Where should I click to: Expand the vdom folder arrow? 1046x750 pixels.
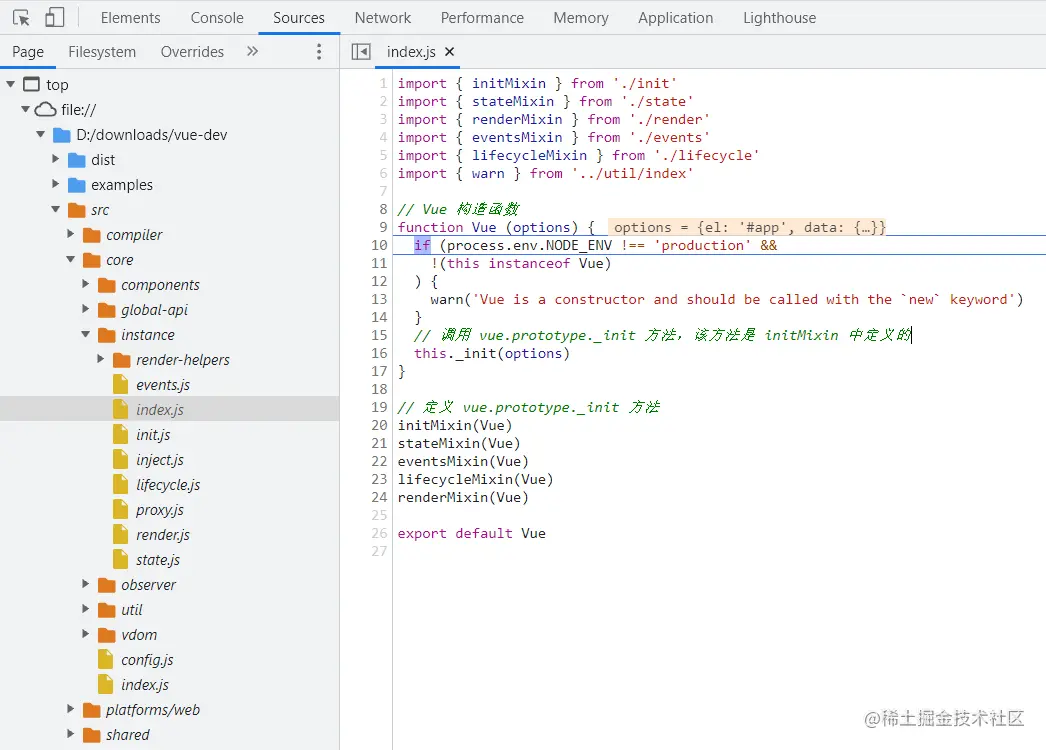pyautogui.click(x=85, y=634)
